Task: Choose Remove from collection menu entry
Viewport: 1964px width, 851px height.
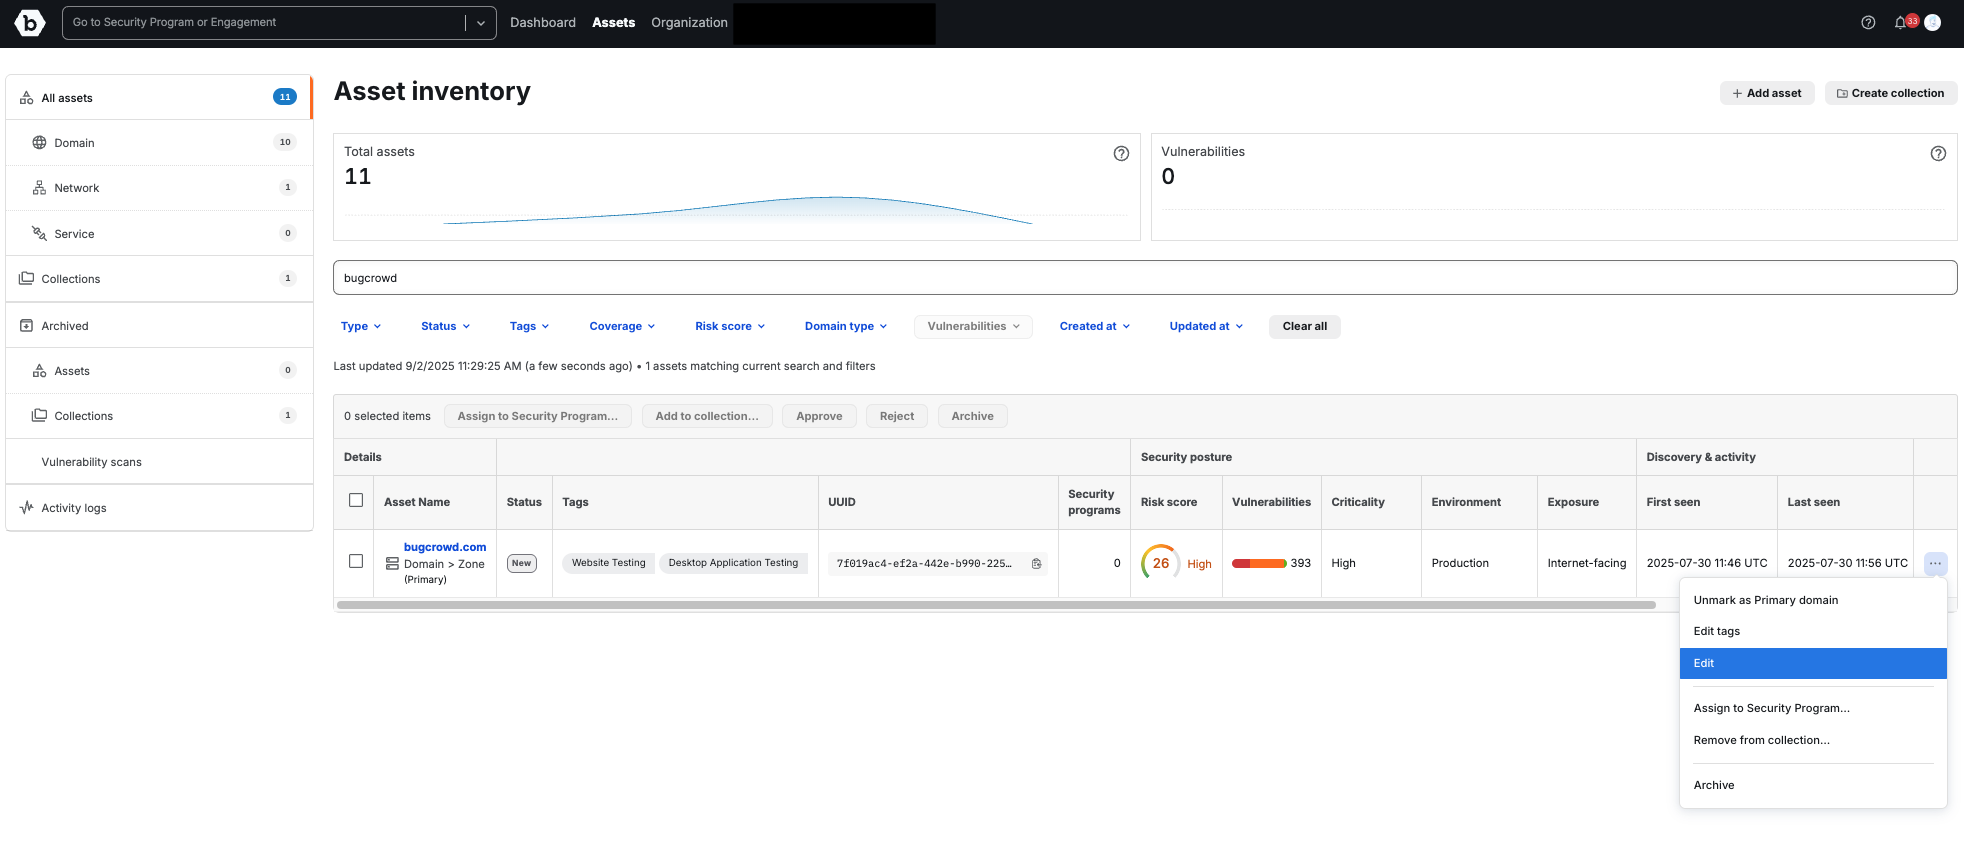Action: 1813,740
